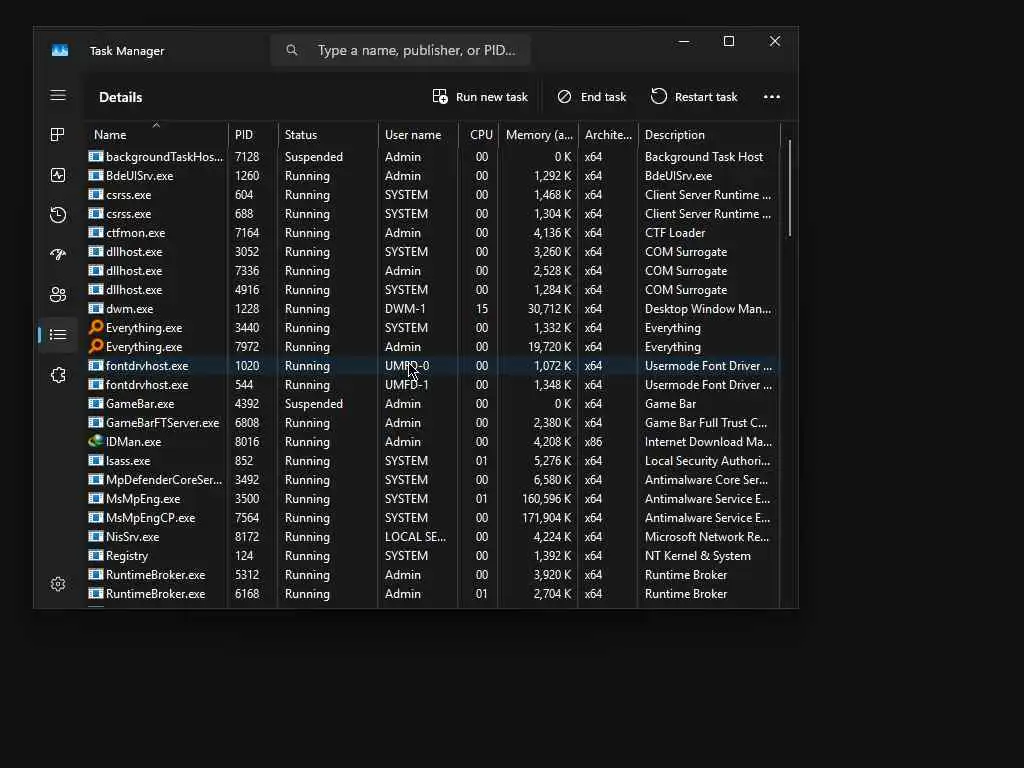The image size is (1024, 768).
Task: Select the GameBarFTServer.exe process name
Action: pos(163,423)
